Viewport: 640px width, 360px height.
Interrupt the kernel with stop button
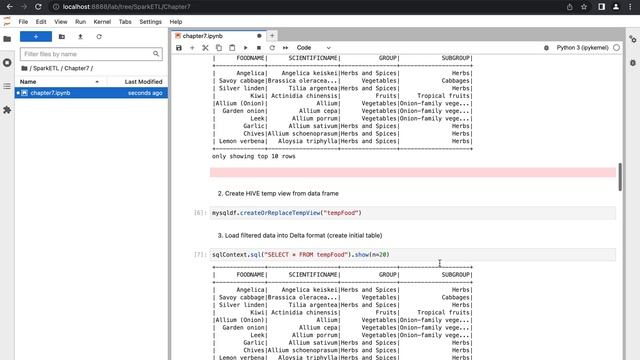click(x=259, y=48)
